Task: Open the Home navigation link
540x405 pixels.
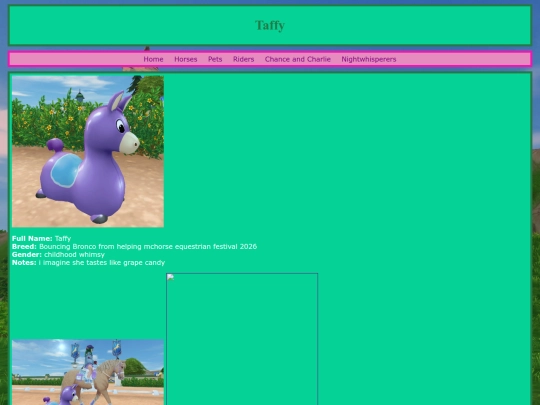Action: [x=153, y=59]
